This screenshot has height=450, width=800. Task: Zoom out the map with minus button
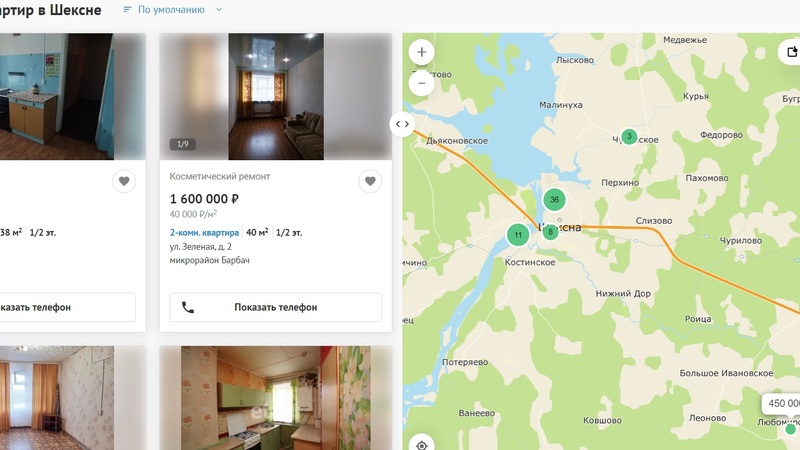click(x=421, y=83)
